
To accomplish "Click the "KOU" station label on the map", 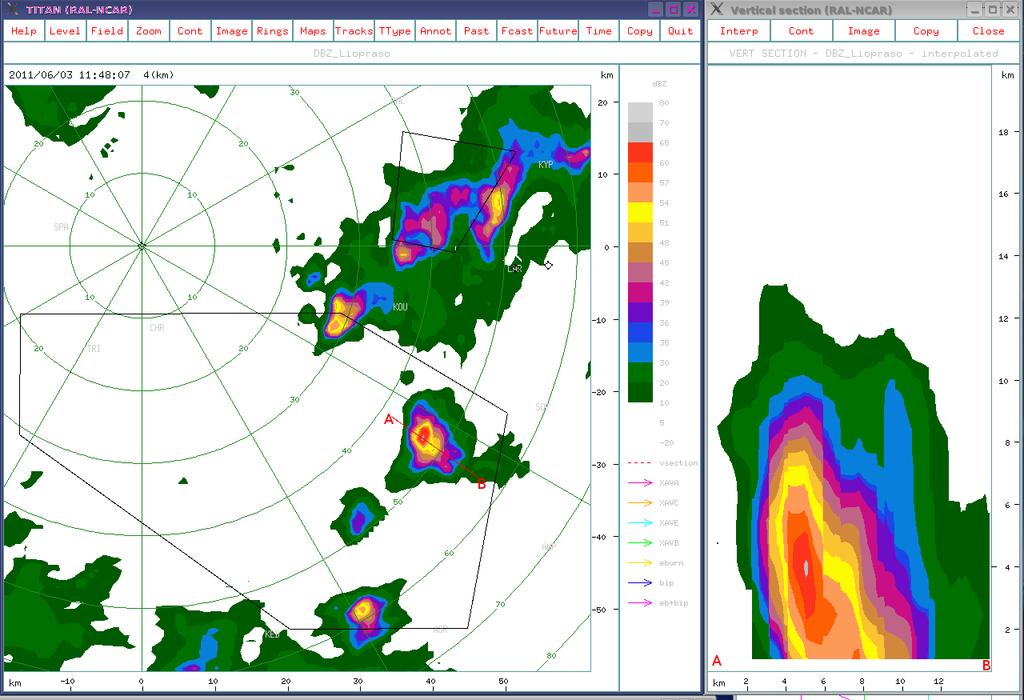I will [400, 307].
